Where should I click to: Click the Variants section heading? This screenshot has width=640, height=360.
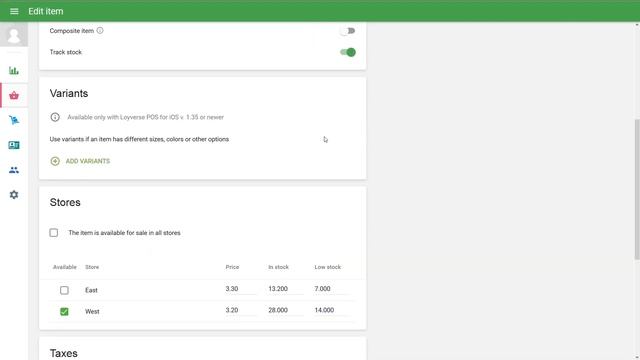click(69, 93)
